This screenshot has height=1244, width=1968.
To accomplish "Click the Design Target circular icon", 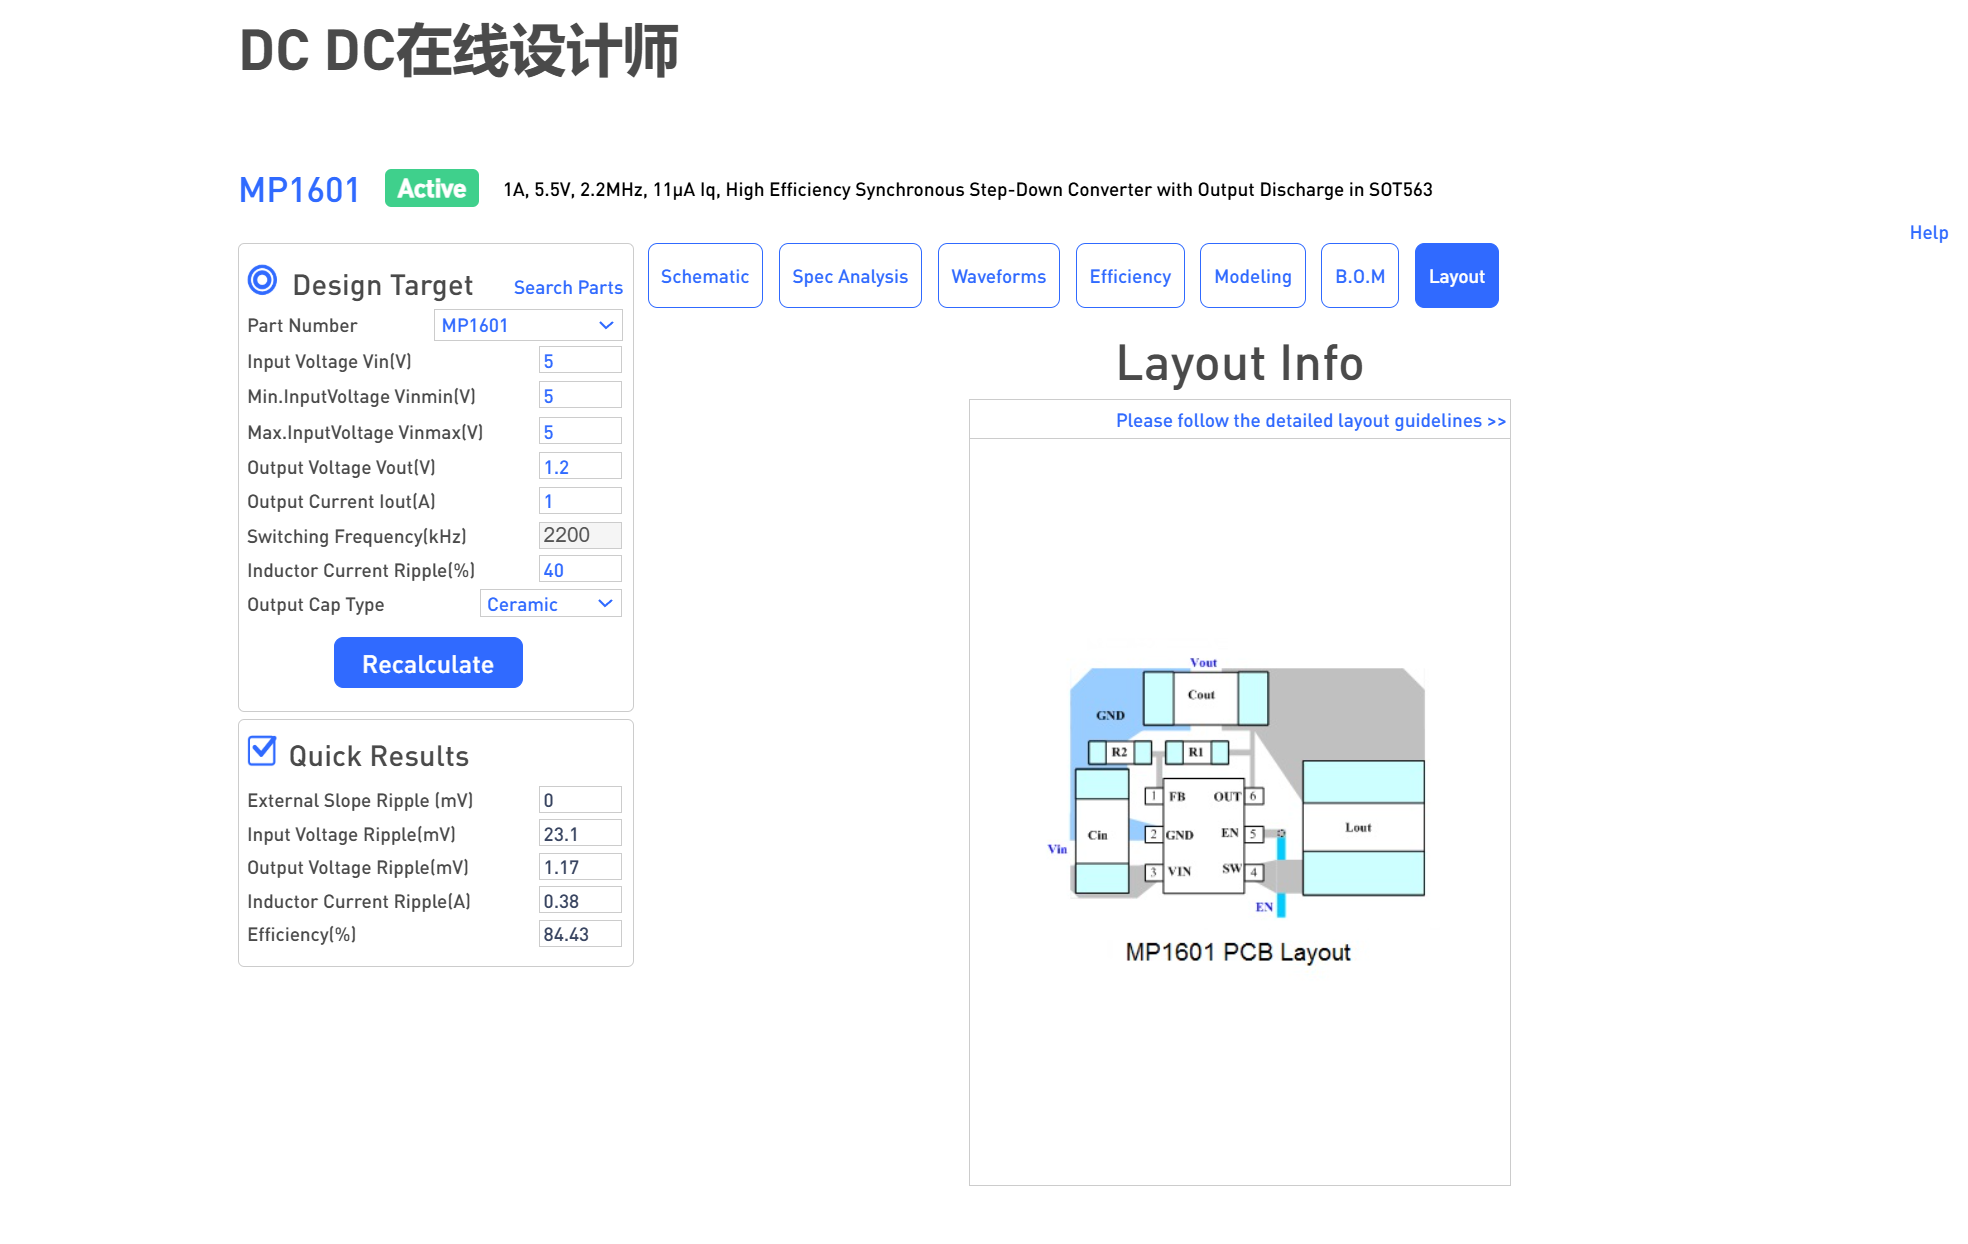I will (262, 281).
